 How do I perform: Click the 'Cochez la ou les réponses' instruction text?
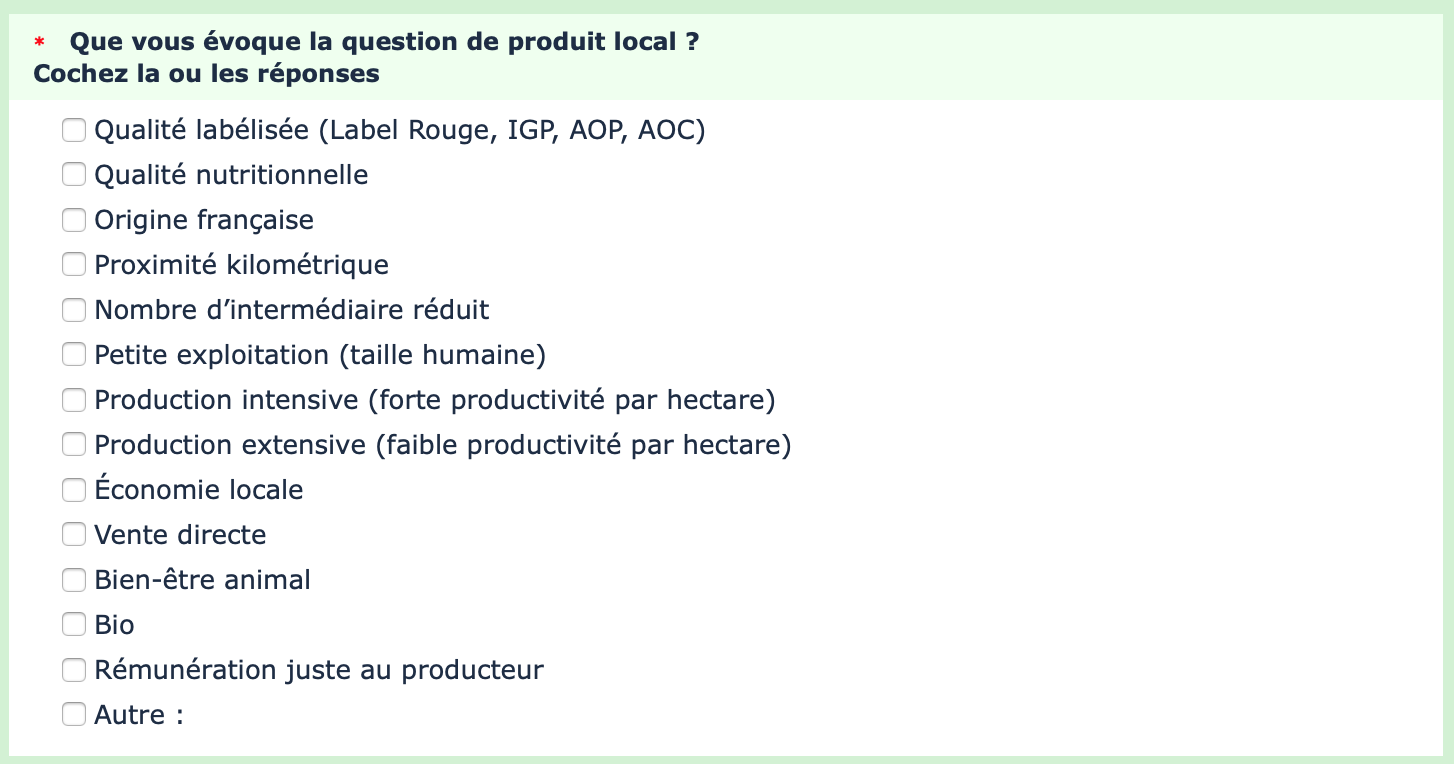(206, 73)
